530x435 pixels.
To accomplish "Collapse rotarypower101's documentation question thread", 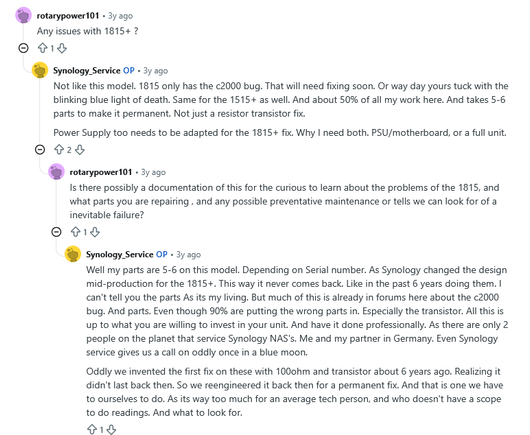I will coord(56,232).
